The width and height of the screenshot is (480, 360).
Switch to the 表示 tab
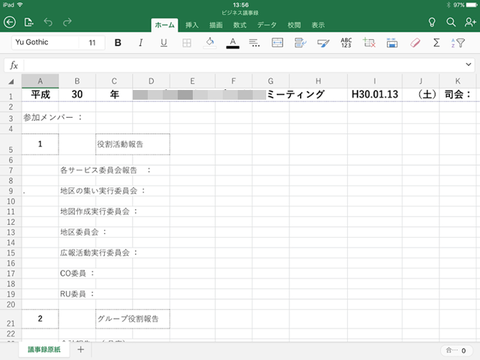(318, 25)
